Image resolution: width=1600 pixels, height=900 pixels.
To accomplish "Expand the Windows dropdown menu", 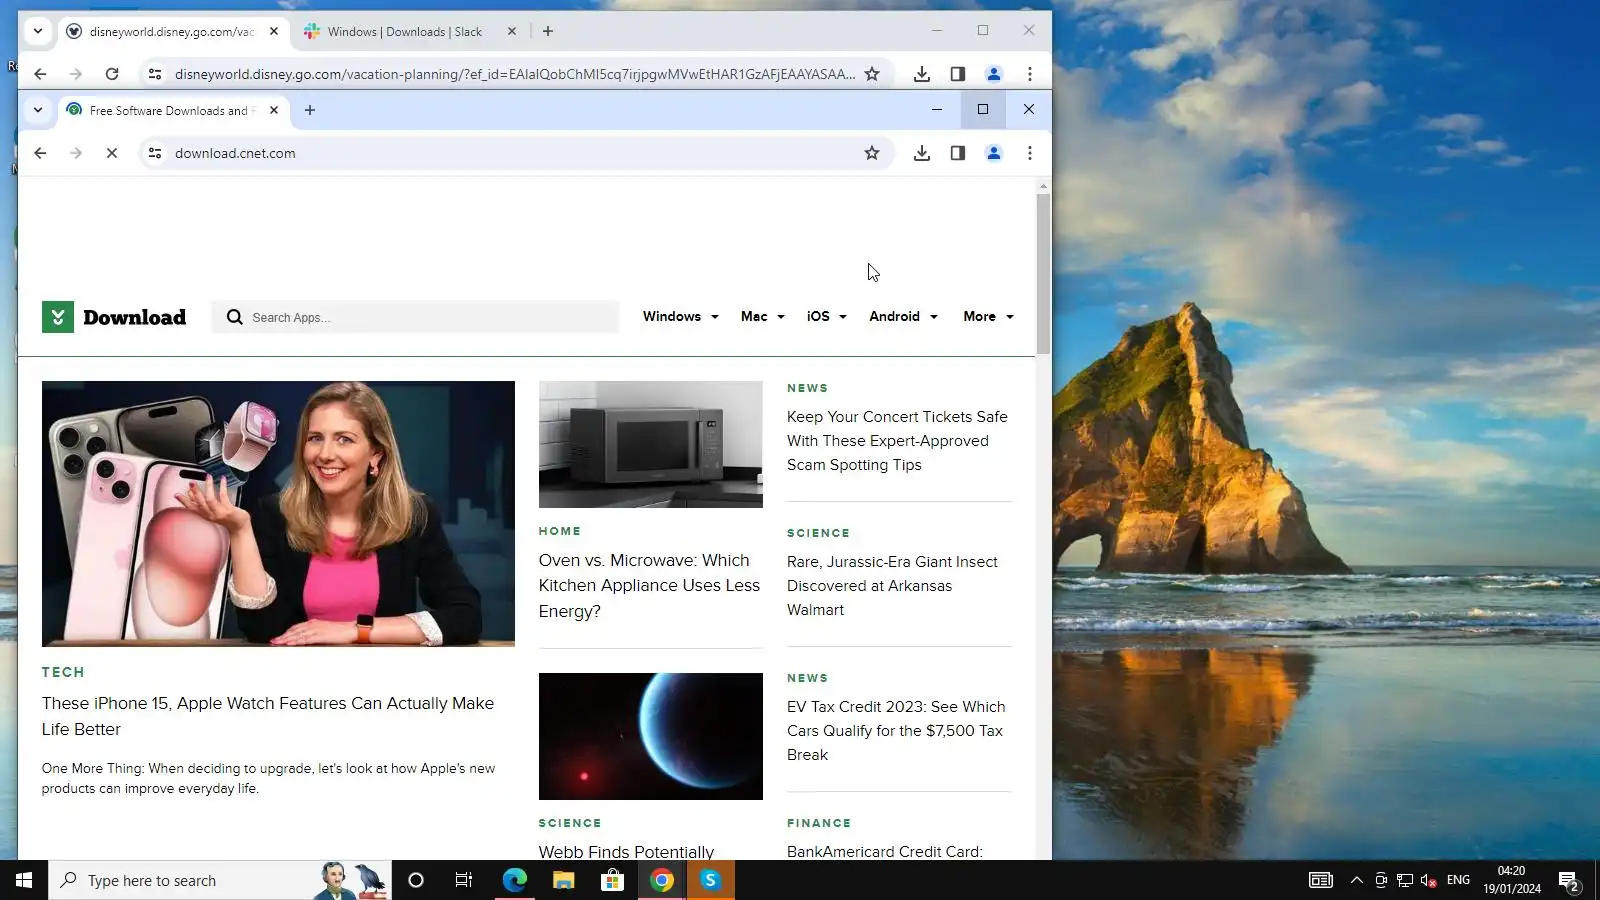I will point(681,316).
